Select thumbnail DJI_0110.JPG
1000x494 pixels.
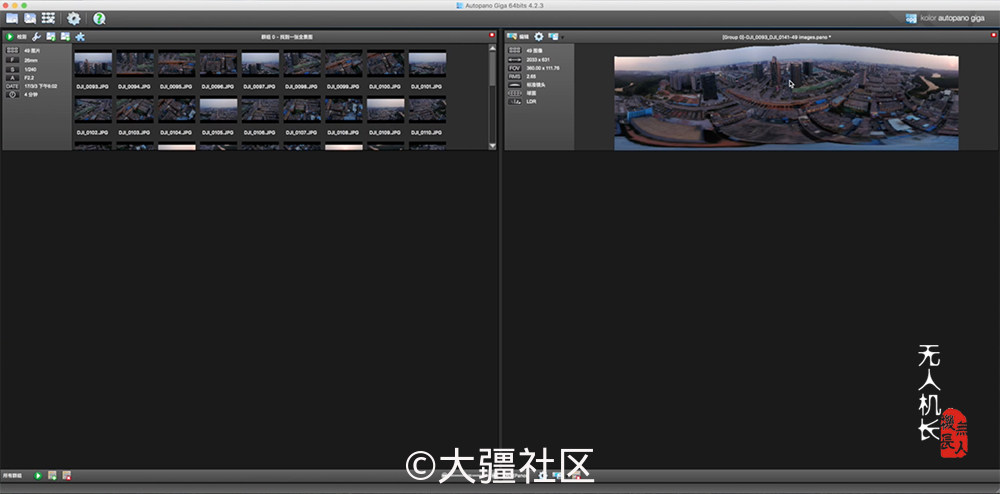point(427,110)
